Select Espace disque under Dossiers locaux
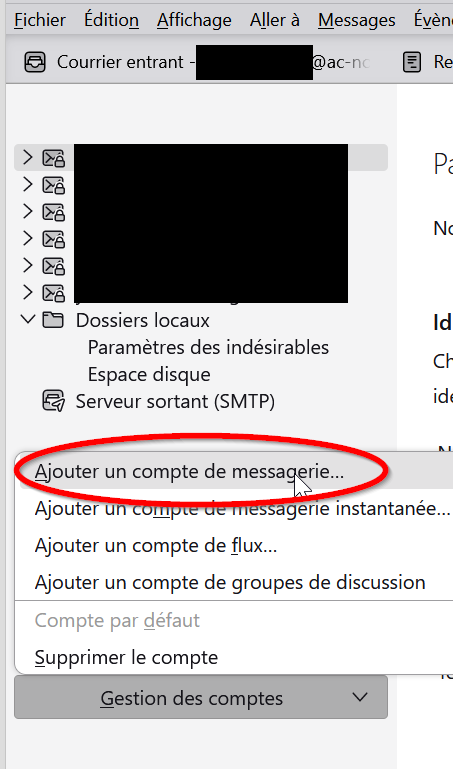 149,374
